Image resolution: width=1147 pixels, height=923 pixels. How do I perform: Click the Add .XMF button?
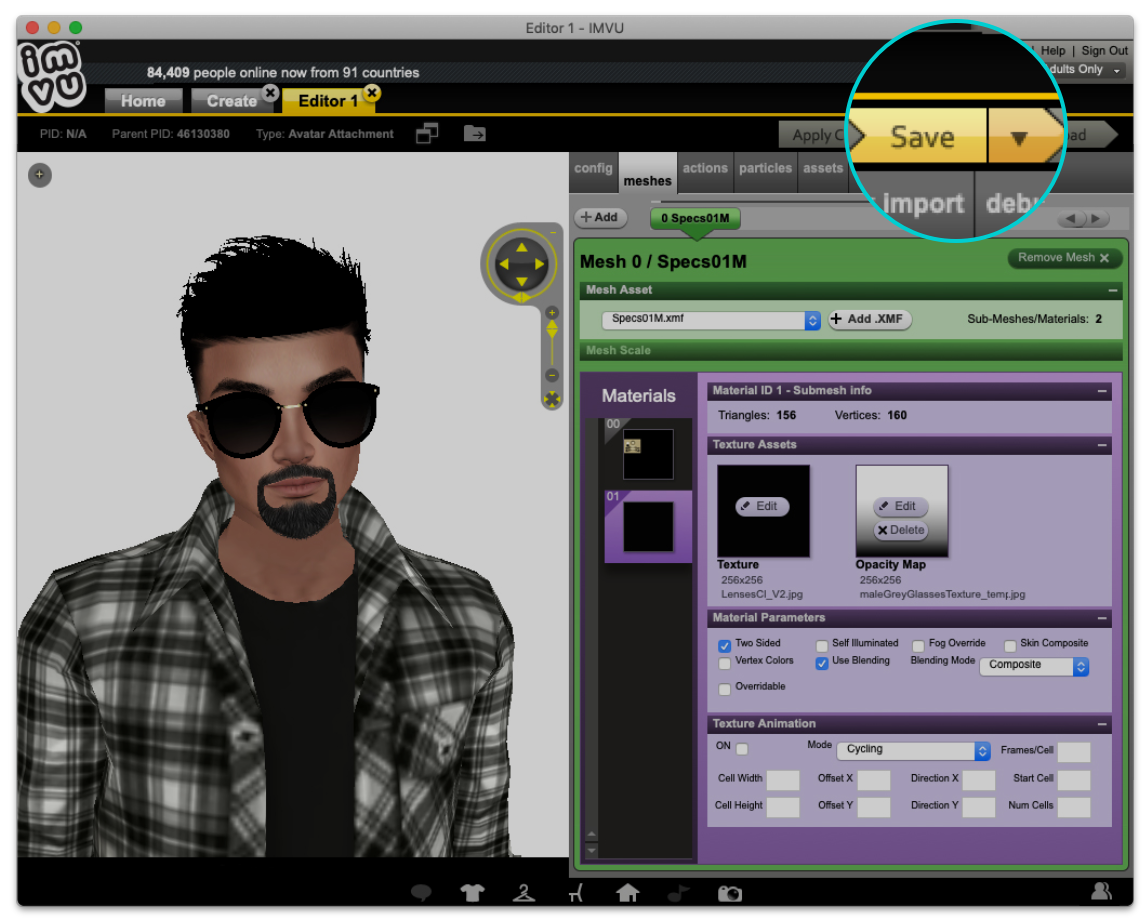tap(870, 320)
